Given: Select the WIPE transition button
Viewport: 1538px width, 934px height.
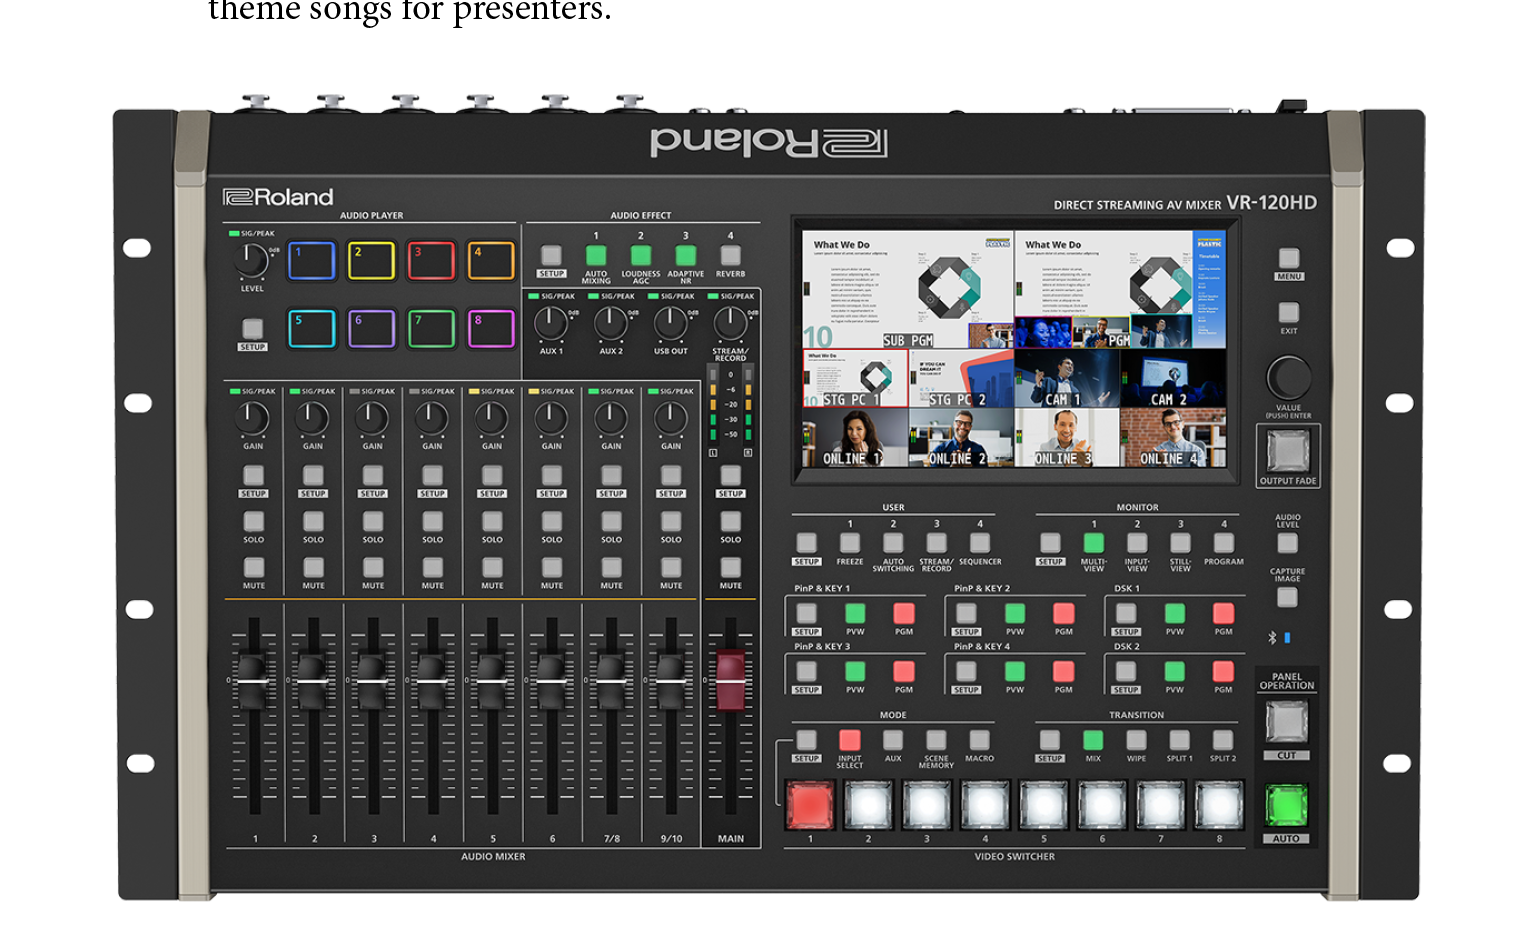Looking at the screenshot, I should 1137,740.
